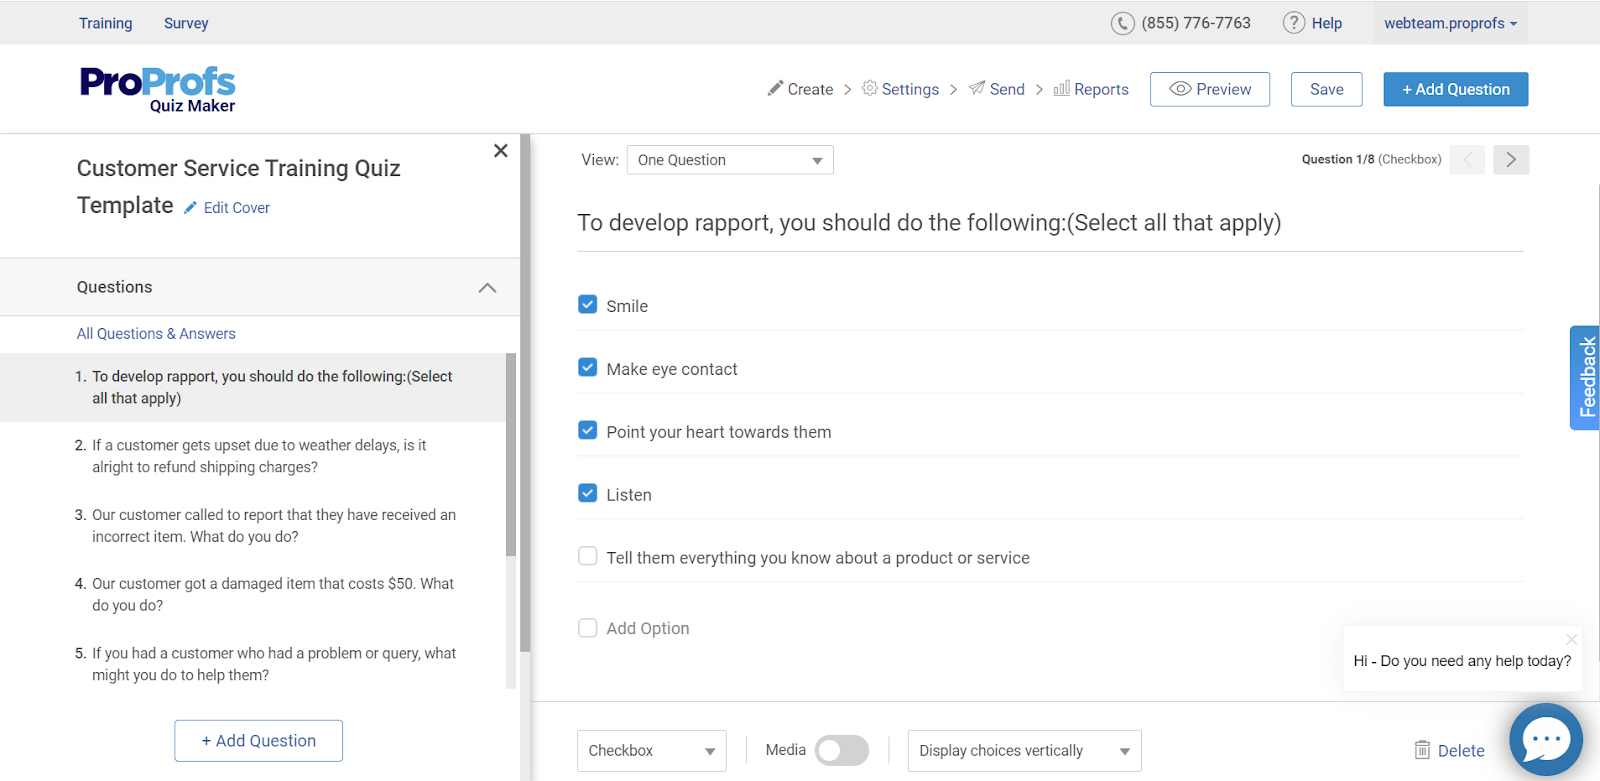This screenshot has height=781, width=1600.
Task: Click the trash can Delete icon
Action: [1422, 749]
